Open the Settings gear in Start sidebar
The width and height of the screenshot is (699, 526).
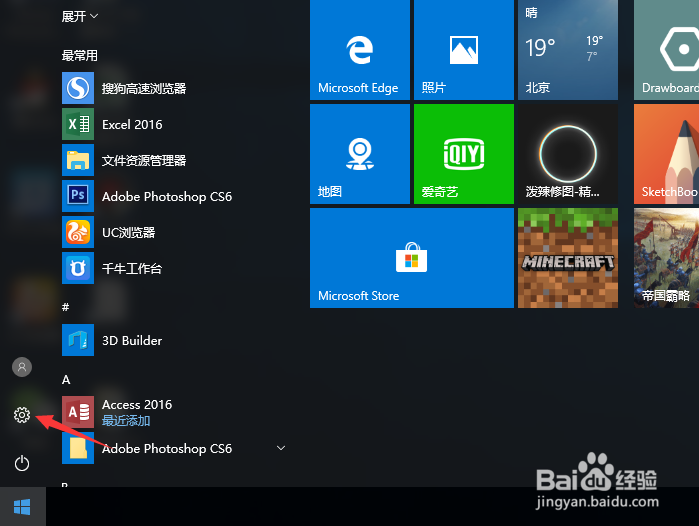point(22,415)
